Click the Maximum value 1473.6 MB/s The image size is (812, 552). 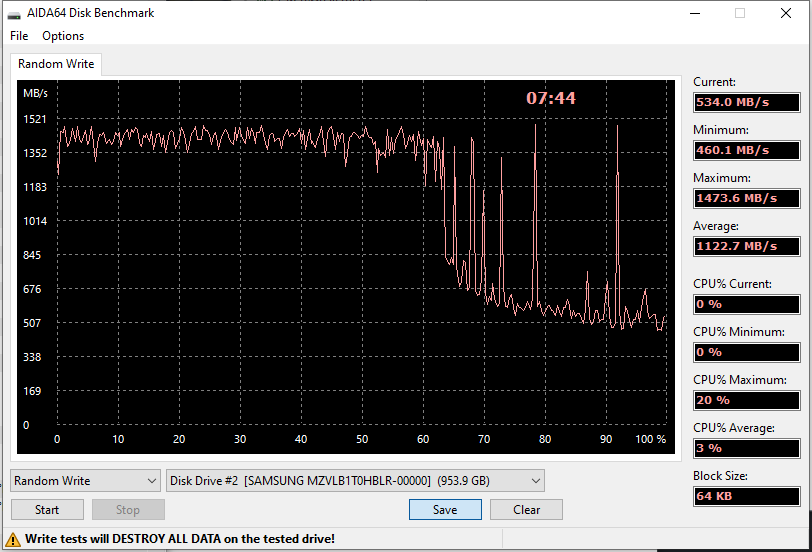(x=747, y=198)
